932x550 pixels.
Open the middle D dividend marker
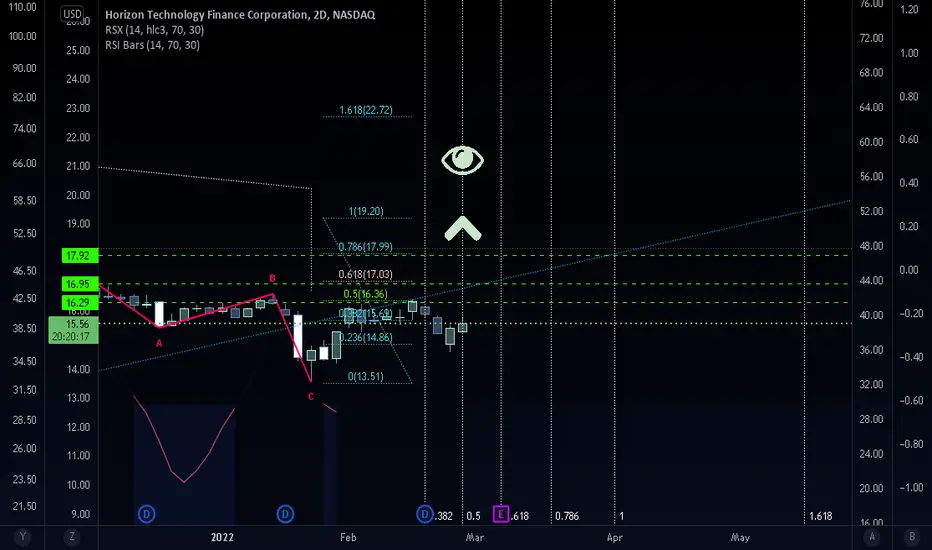point(285,514)
